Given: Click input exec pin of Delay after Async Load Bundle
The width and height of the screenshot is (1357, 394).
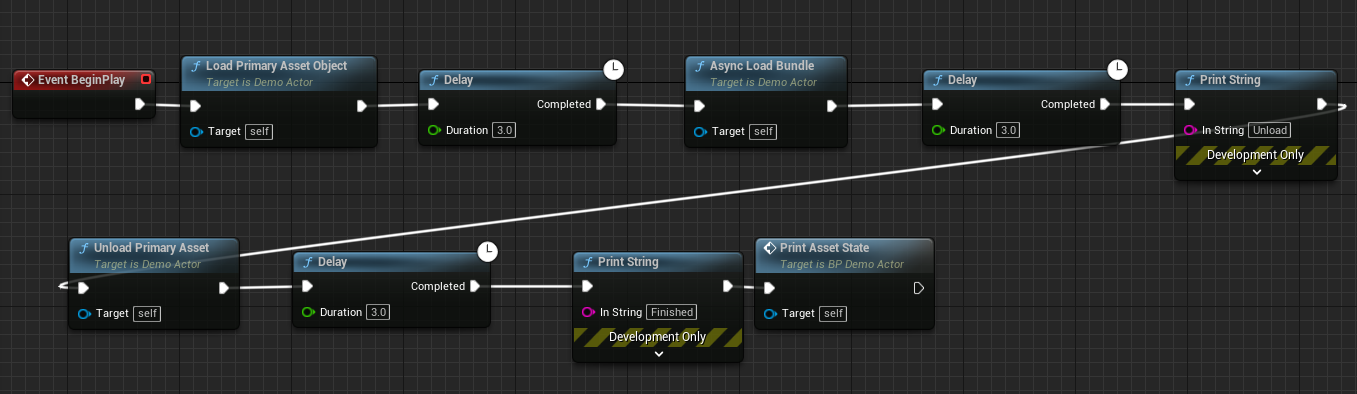Looking at the screenshot, I should pyautogui.click(x=938, y=104).
